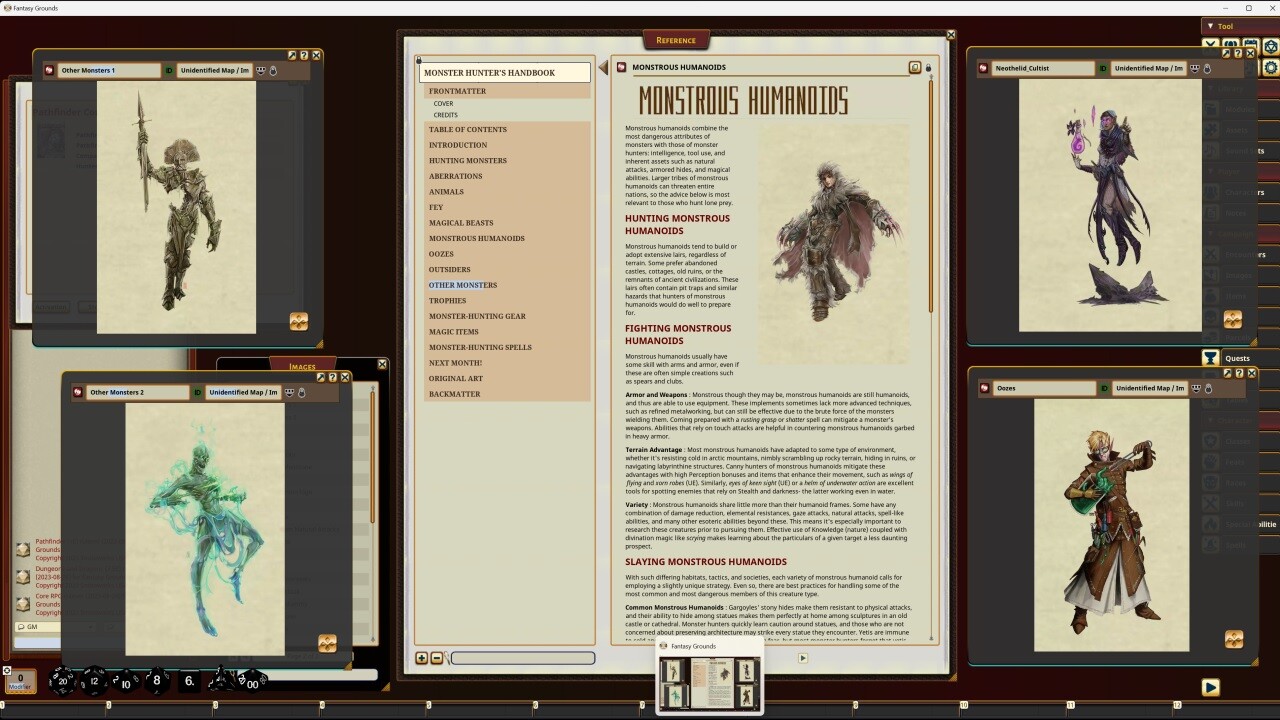
Task: Select the Images tab above Other Monsters 2
Action: (x=302, y=364)
